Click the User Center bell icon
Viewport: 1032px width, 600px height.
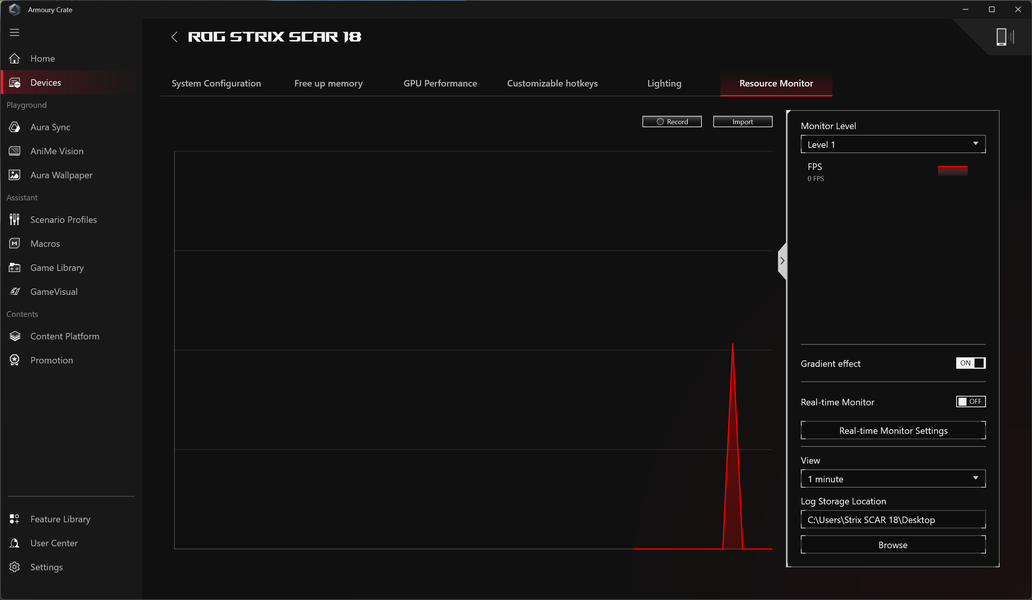coord(14,543)
